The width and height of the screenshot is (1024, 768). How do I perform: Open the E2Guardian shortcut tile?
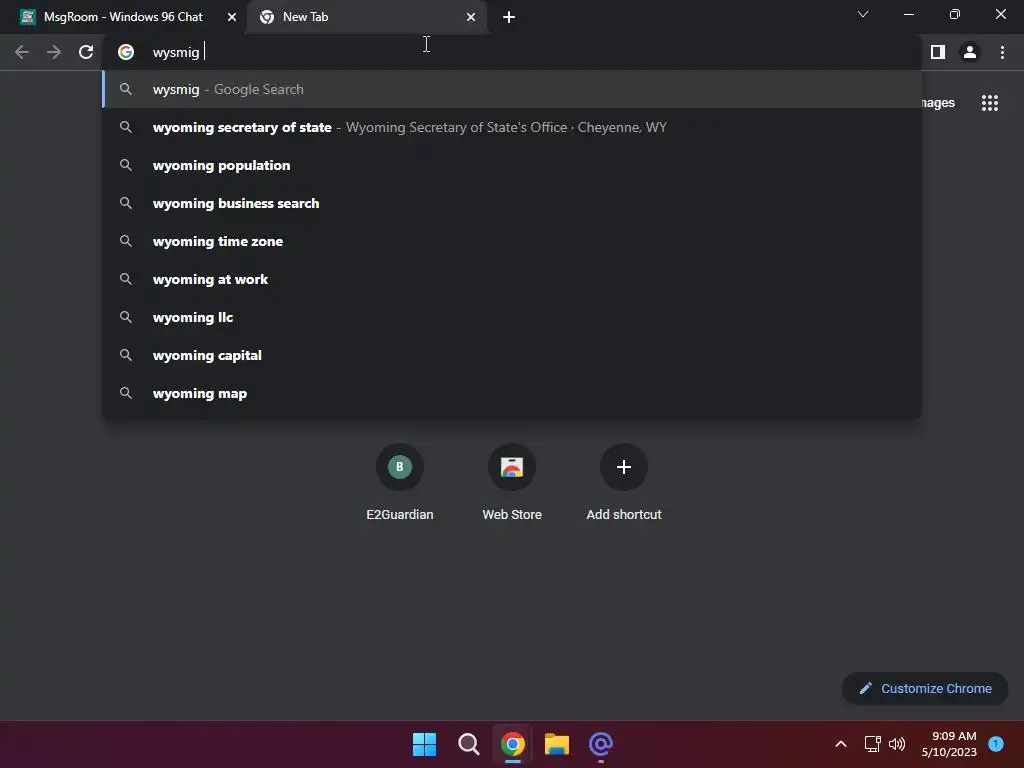click(400, 483)
